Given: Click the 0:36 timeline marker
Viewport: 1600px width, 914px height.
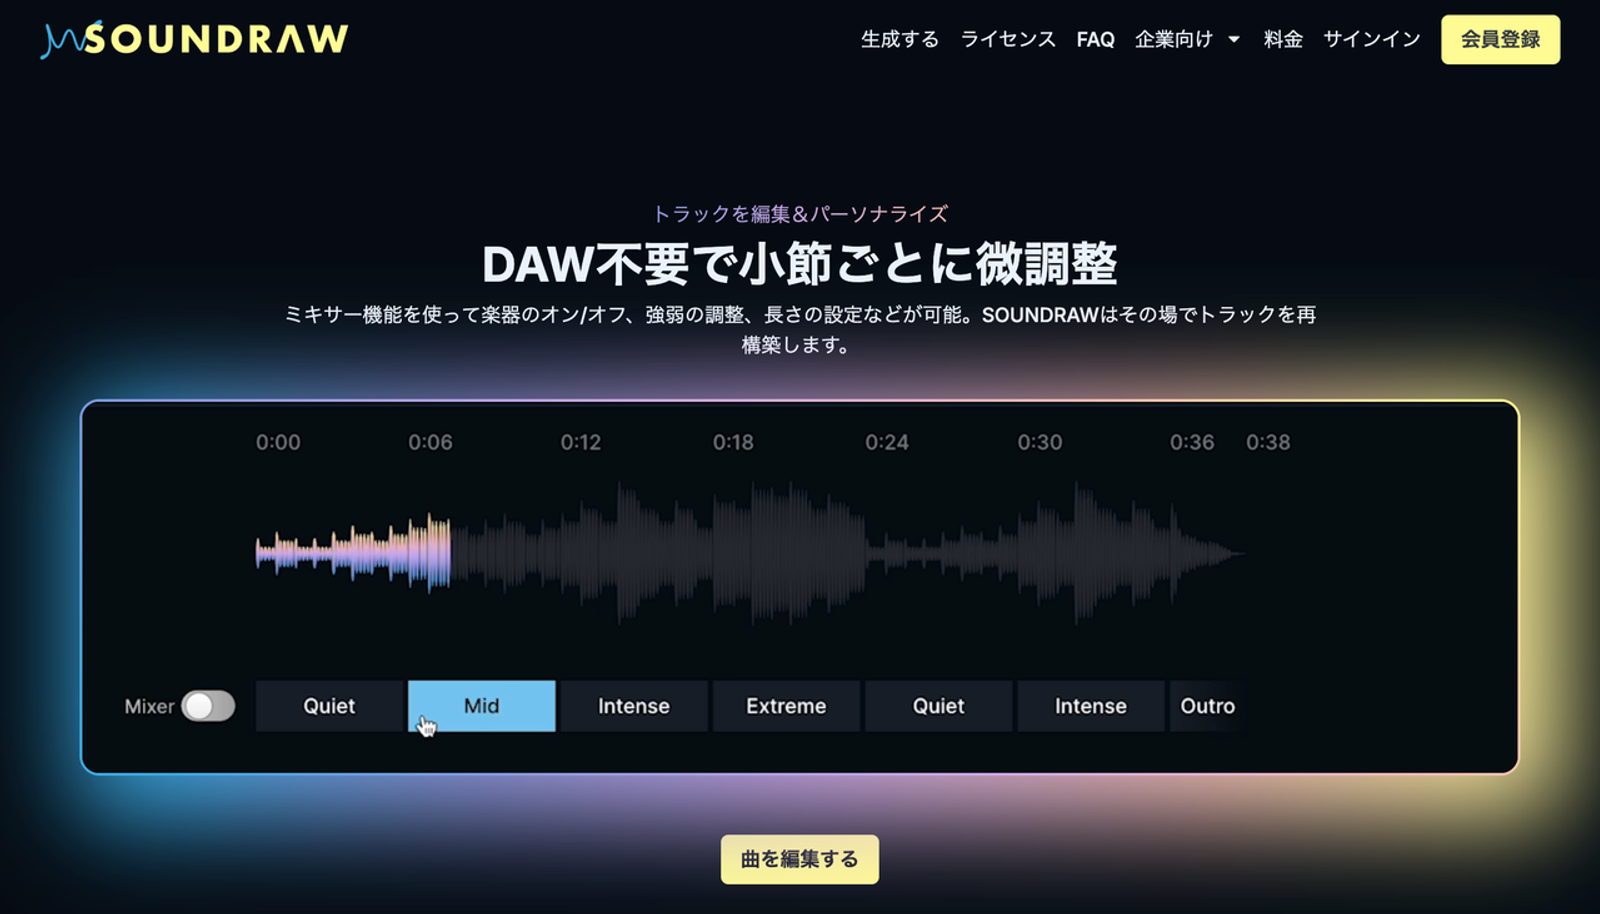Looking at the screenshot, I should (x=1192, y=442).
